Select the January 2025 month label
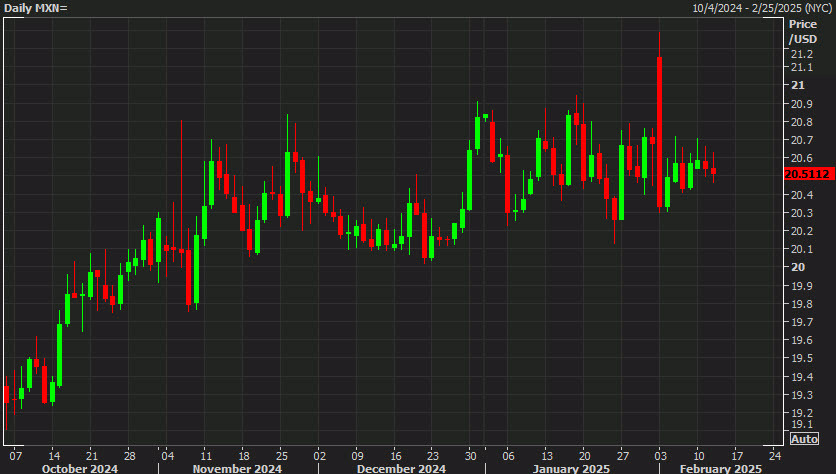 coord(571,469)
